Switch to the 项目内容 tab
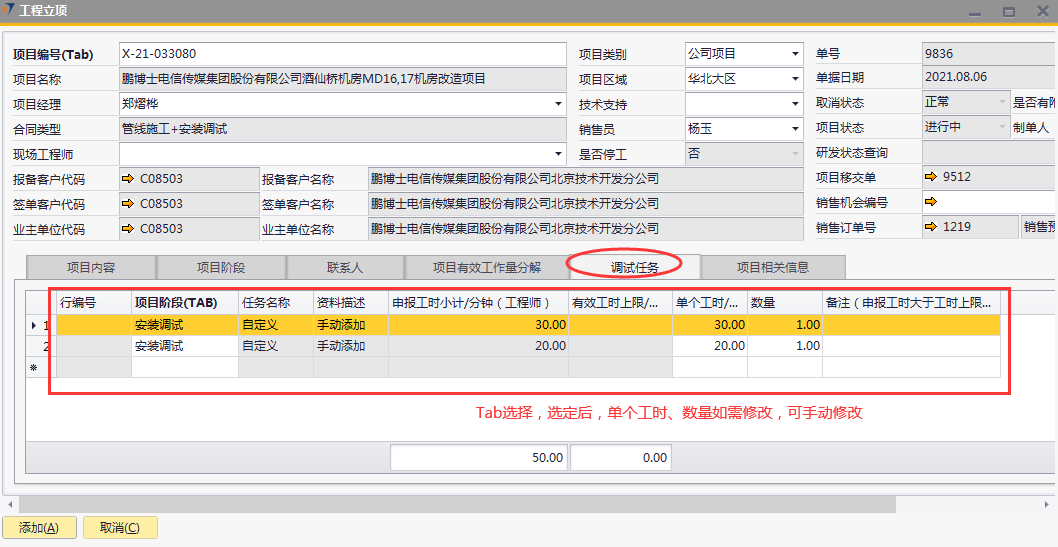The width and height of the screenshot is (1058, 547). tap(91, 267)
